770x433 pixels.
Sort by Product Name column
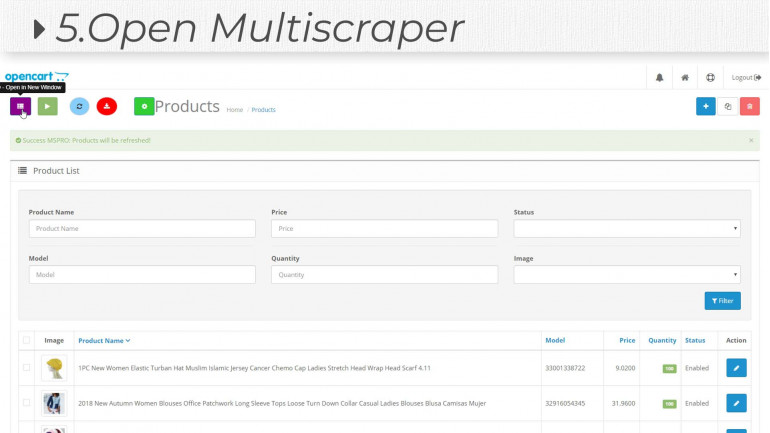104,340
